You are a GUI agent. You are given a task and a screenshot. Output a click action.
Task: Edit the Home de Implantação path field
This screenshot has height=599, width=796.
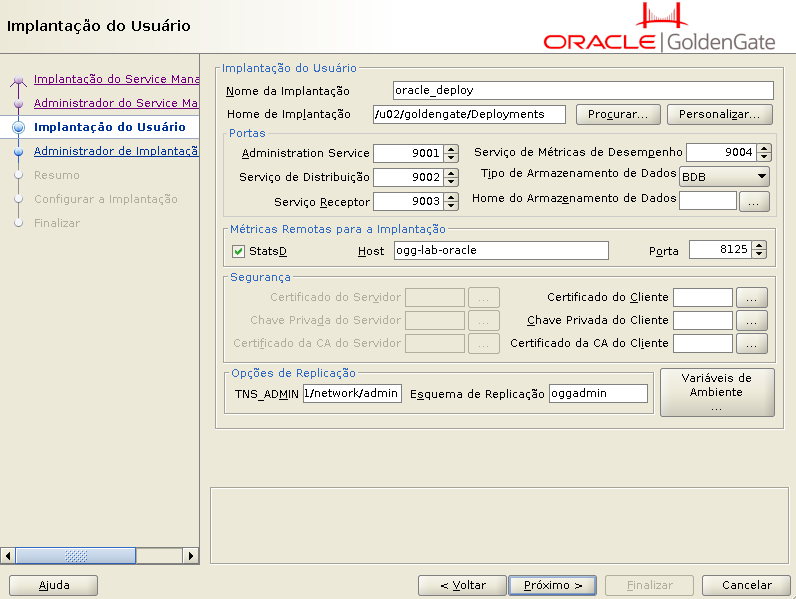469,114
